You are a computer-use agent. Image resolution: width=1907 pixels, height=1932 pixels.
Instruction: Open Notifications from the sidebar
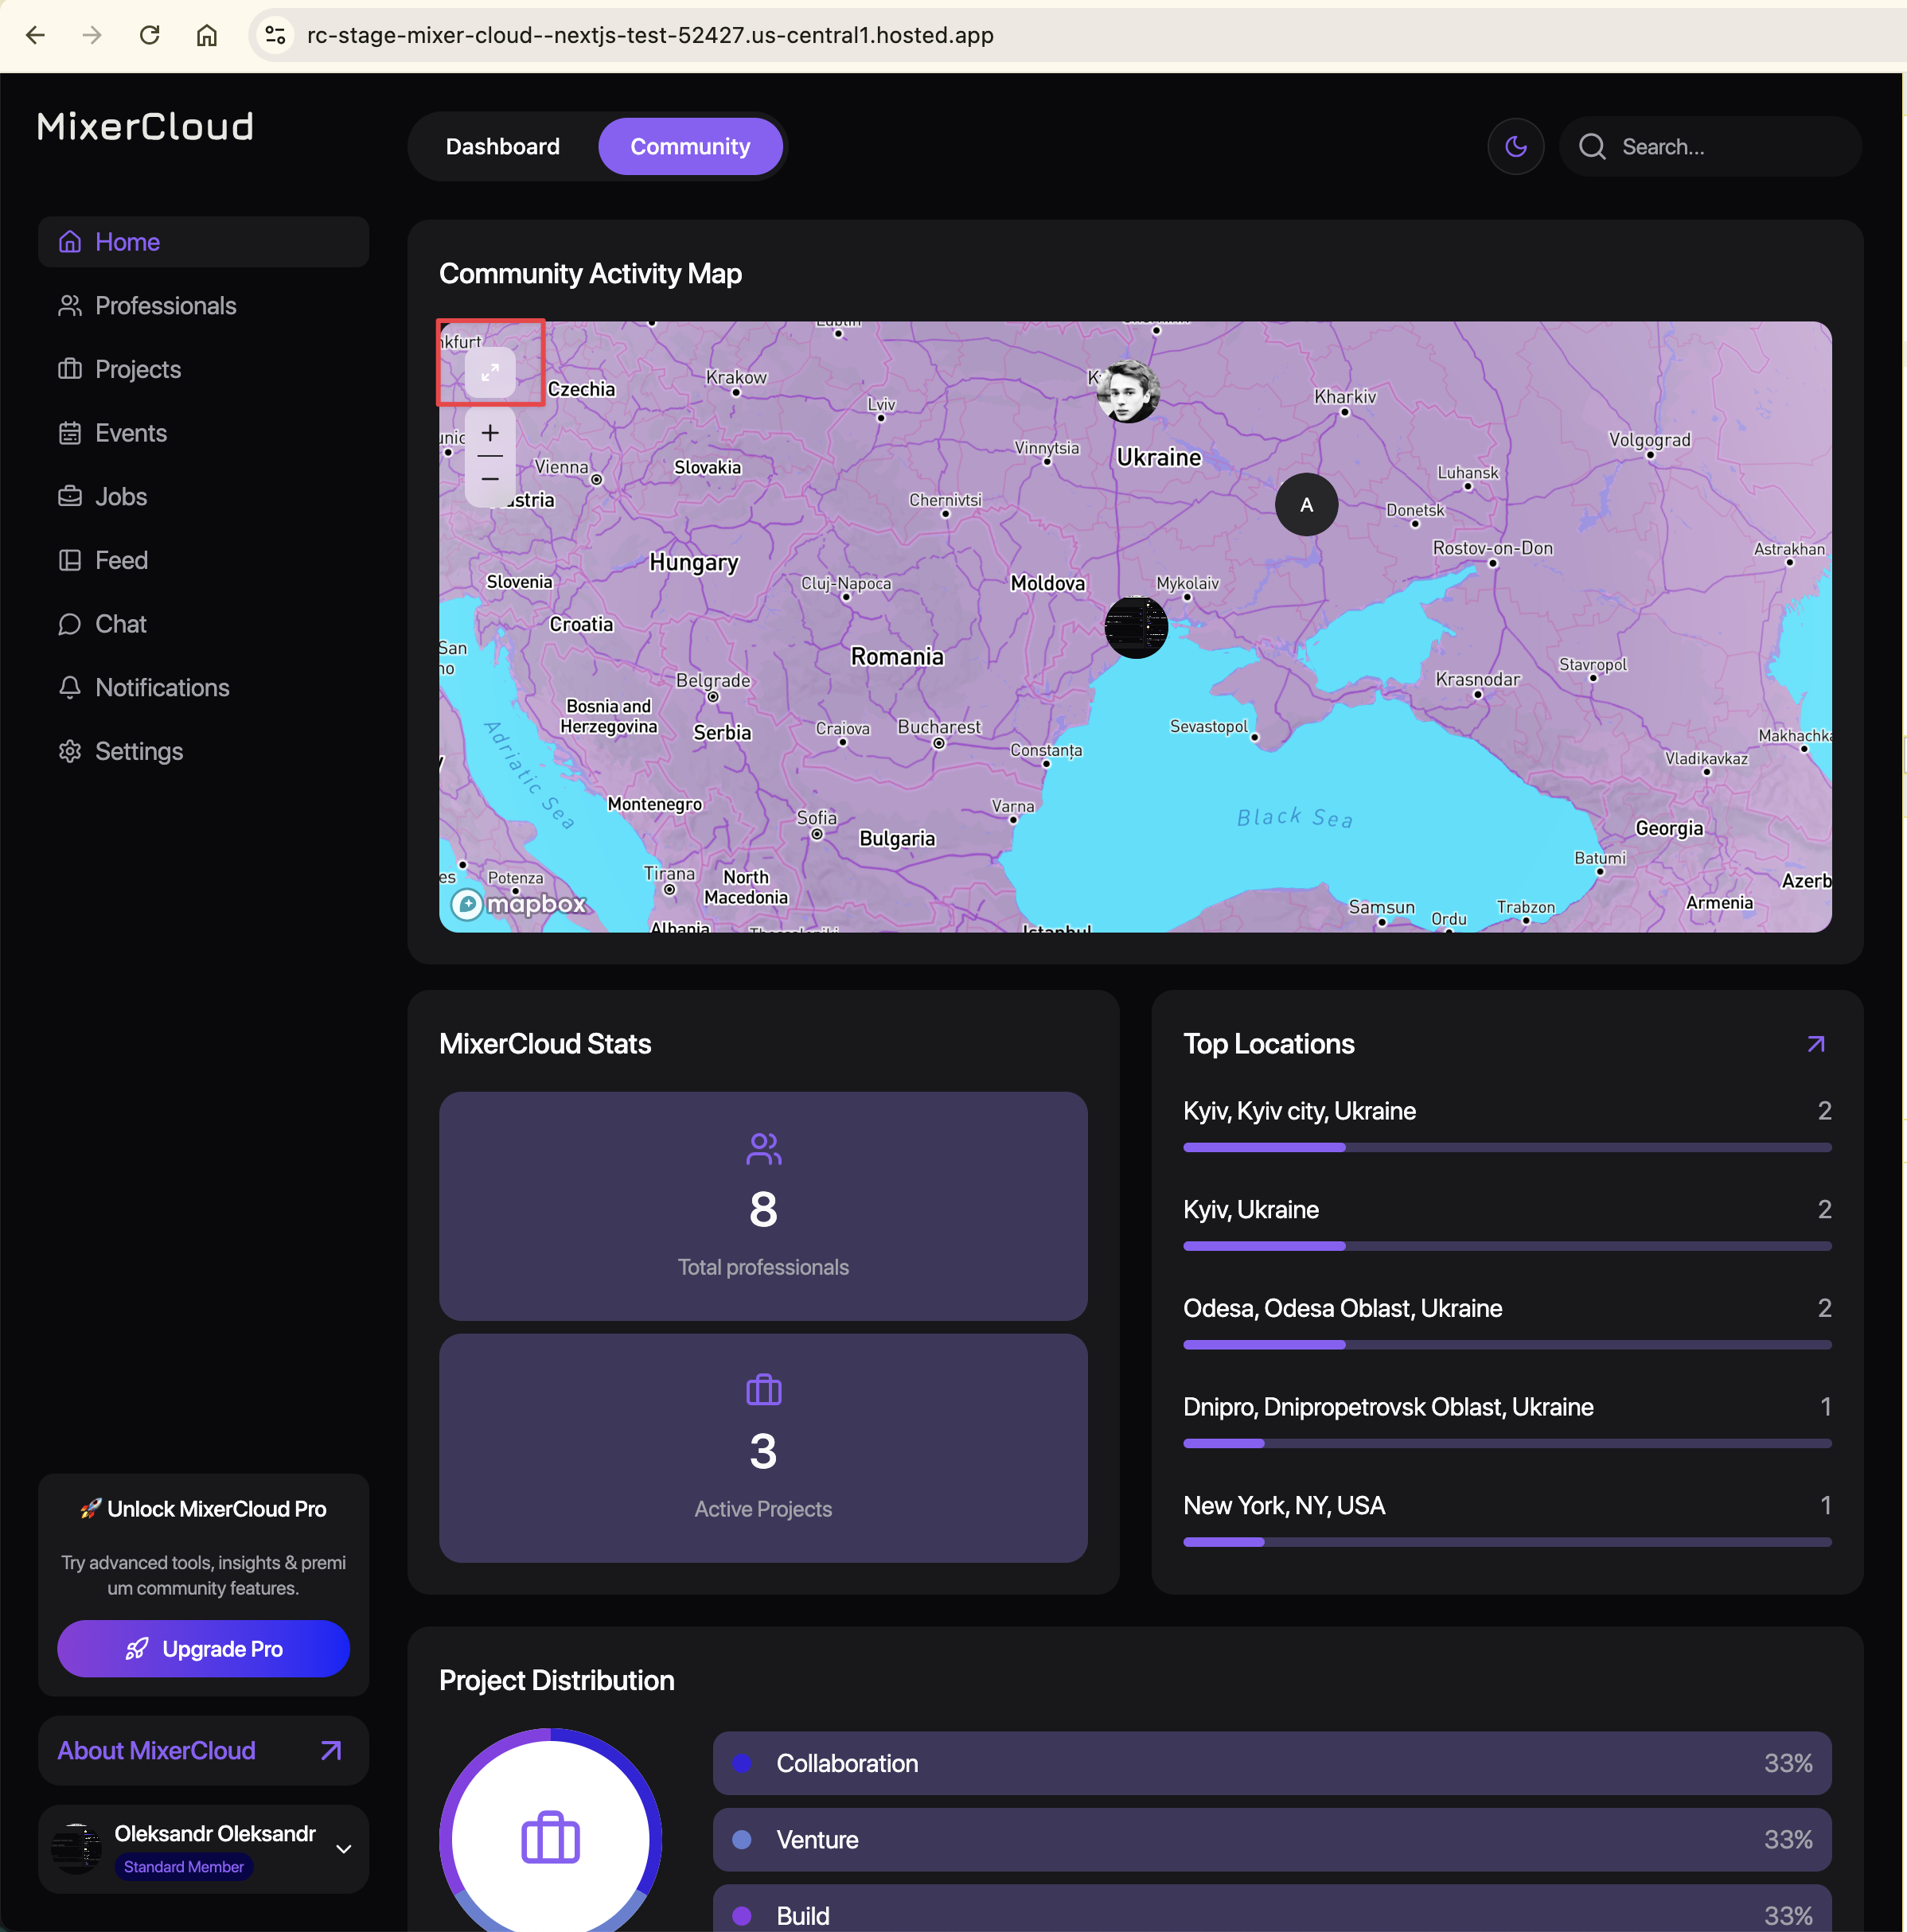(x=162, y=688)
